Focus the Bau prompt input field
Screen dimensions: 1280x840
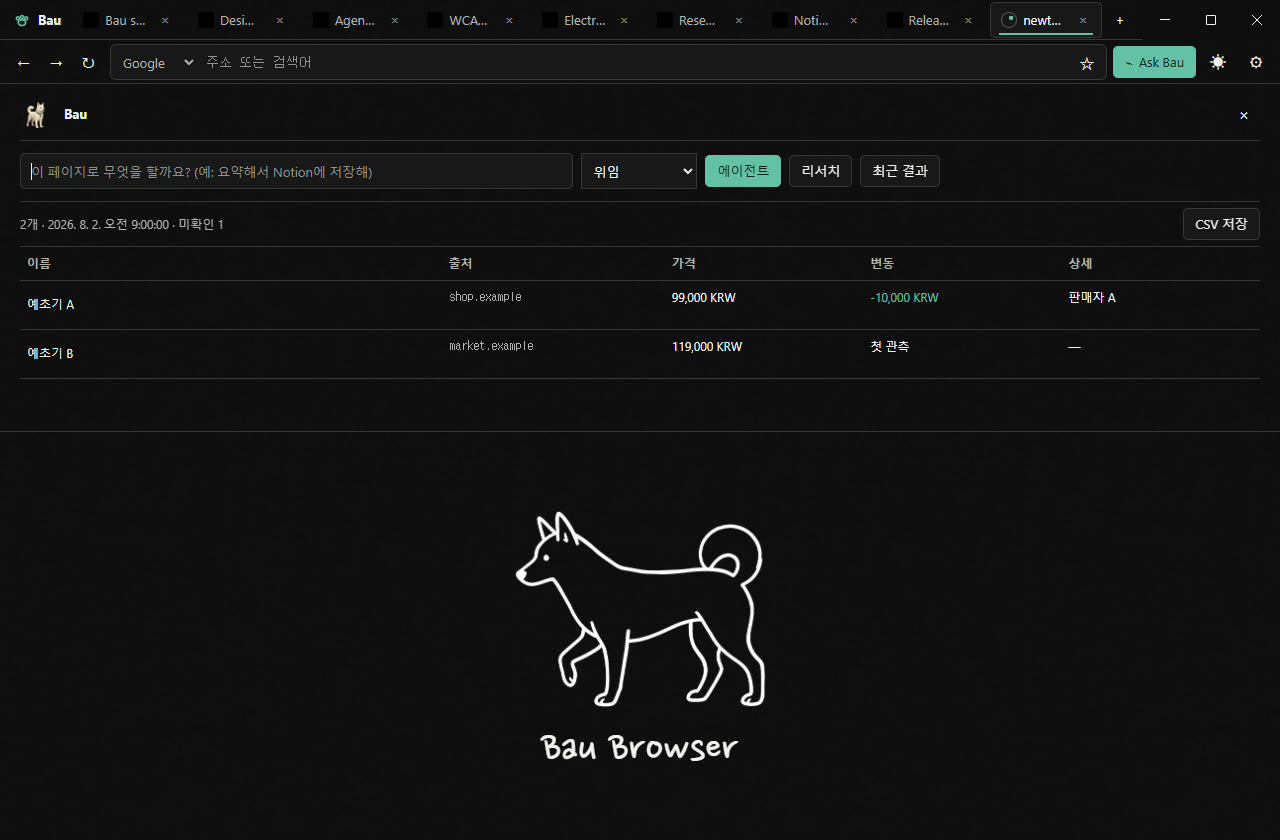[x=296, y=171]
